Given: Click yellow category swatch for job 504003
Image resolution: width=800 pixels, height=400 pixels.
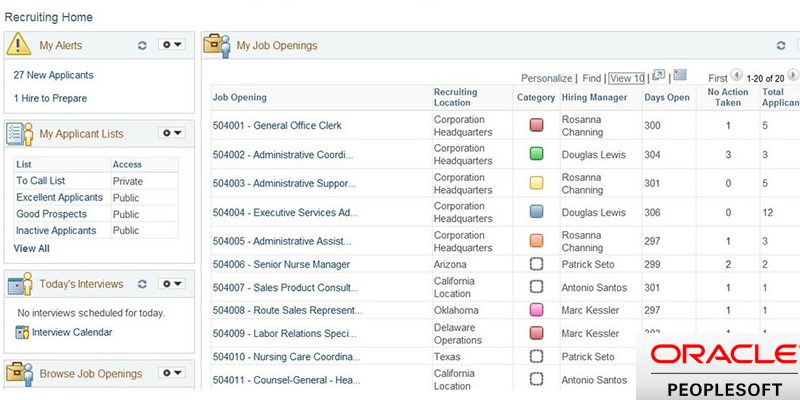Looking at the screenshot, I should click(536, 183).
